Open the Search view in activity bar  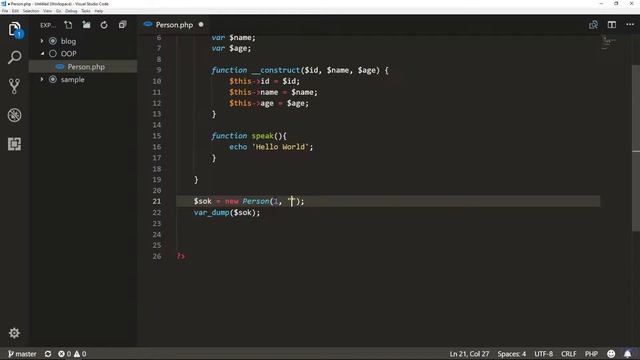[x=14, y=58]
